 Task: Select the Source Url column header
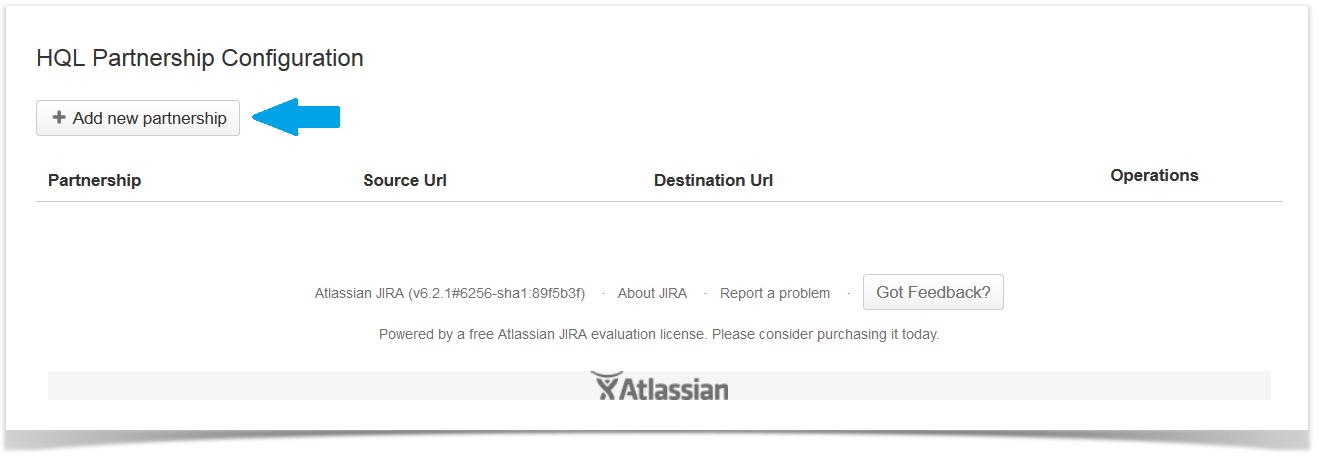tap(405, 180)
